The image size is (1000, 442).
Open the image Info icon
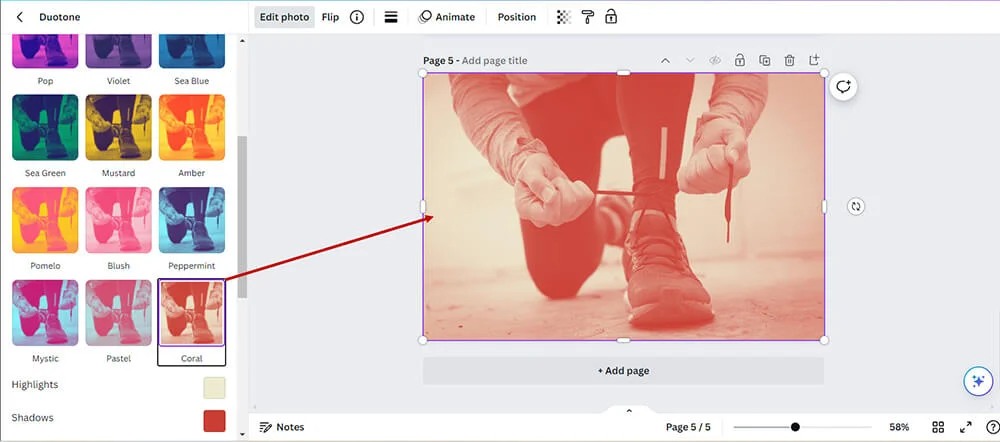click(x=357, y=17)
